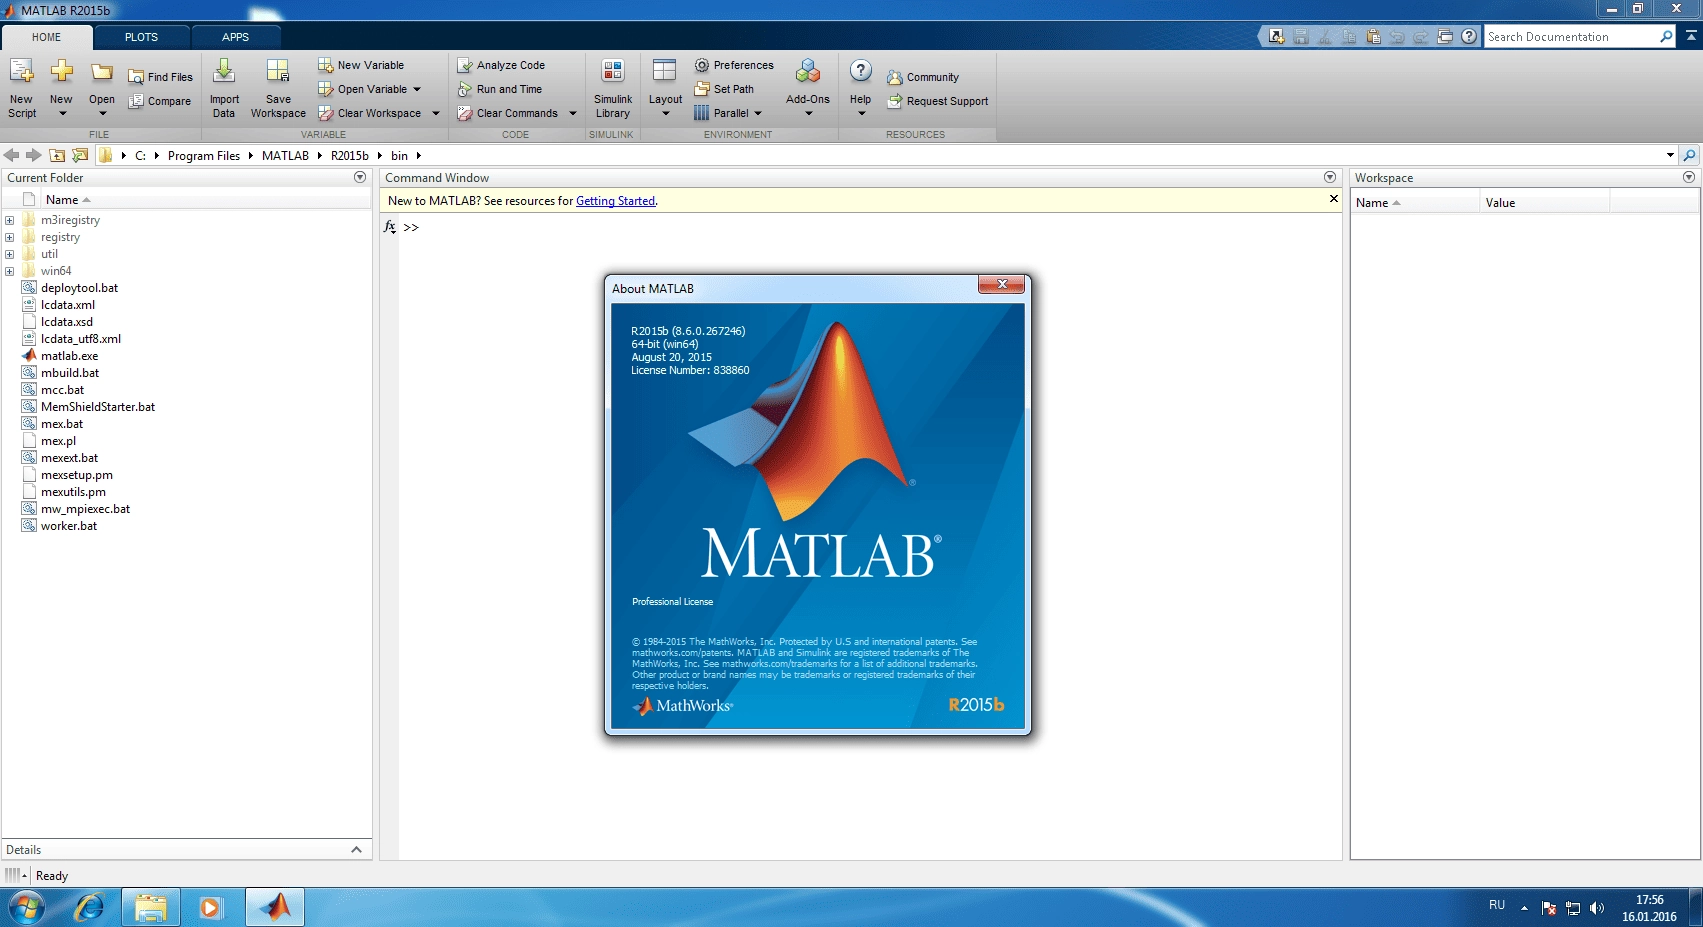Image resolution: width=1703 pixels, height=927 pixels.
Task: Create a New Script
Action: point(22,88)
